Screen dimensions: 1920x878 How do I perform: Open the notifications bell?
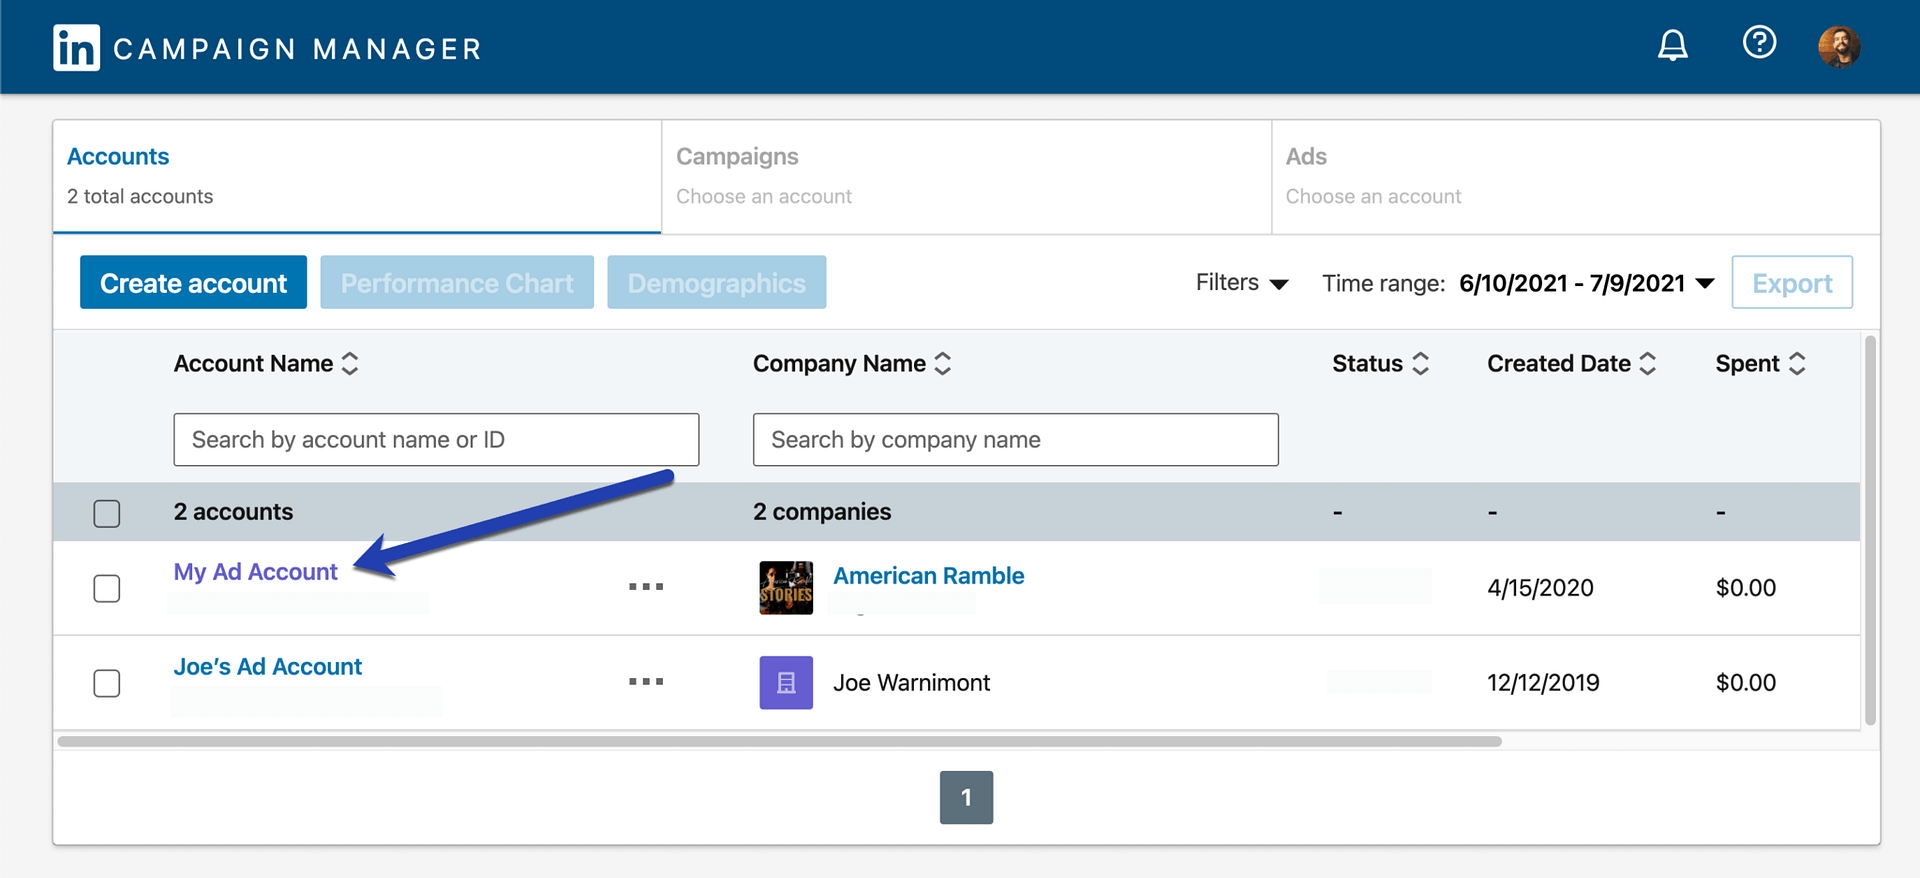pos(1673,45)
